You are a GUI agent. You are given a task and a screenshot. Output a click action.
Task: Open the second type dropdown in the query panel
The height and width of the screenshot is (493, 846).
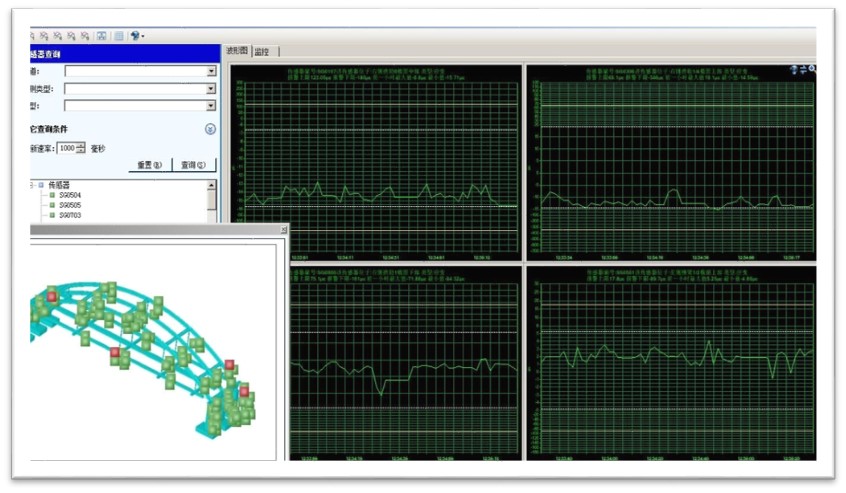211,88
